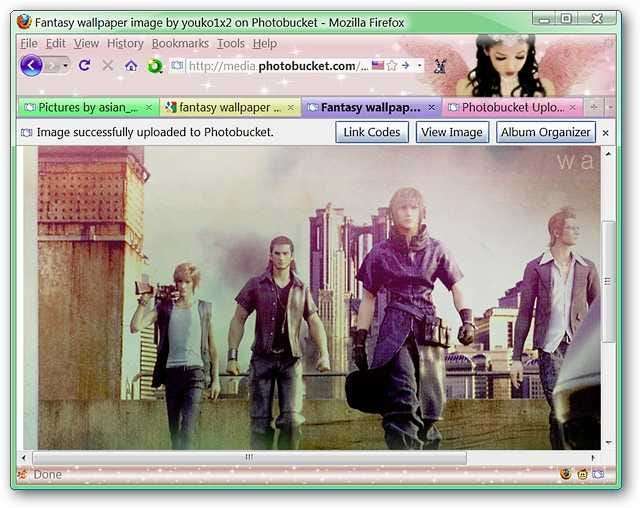This screenshot has height=508, width=640.
Task: Close the yellow 'fantasy wallpaper ...' tab
Action: click(291, 107)
